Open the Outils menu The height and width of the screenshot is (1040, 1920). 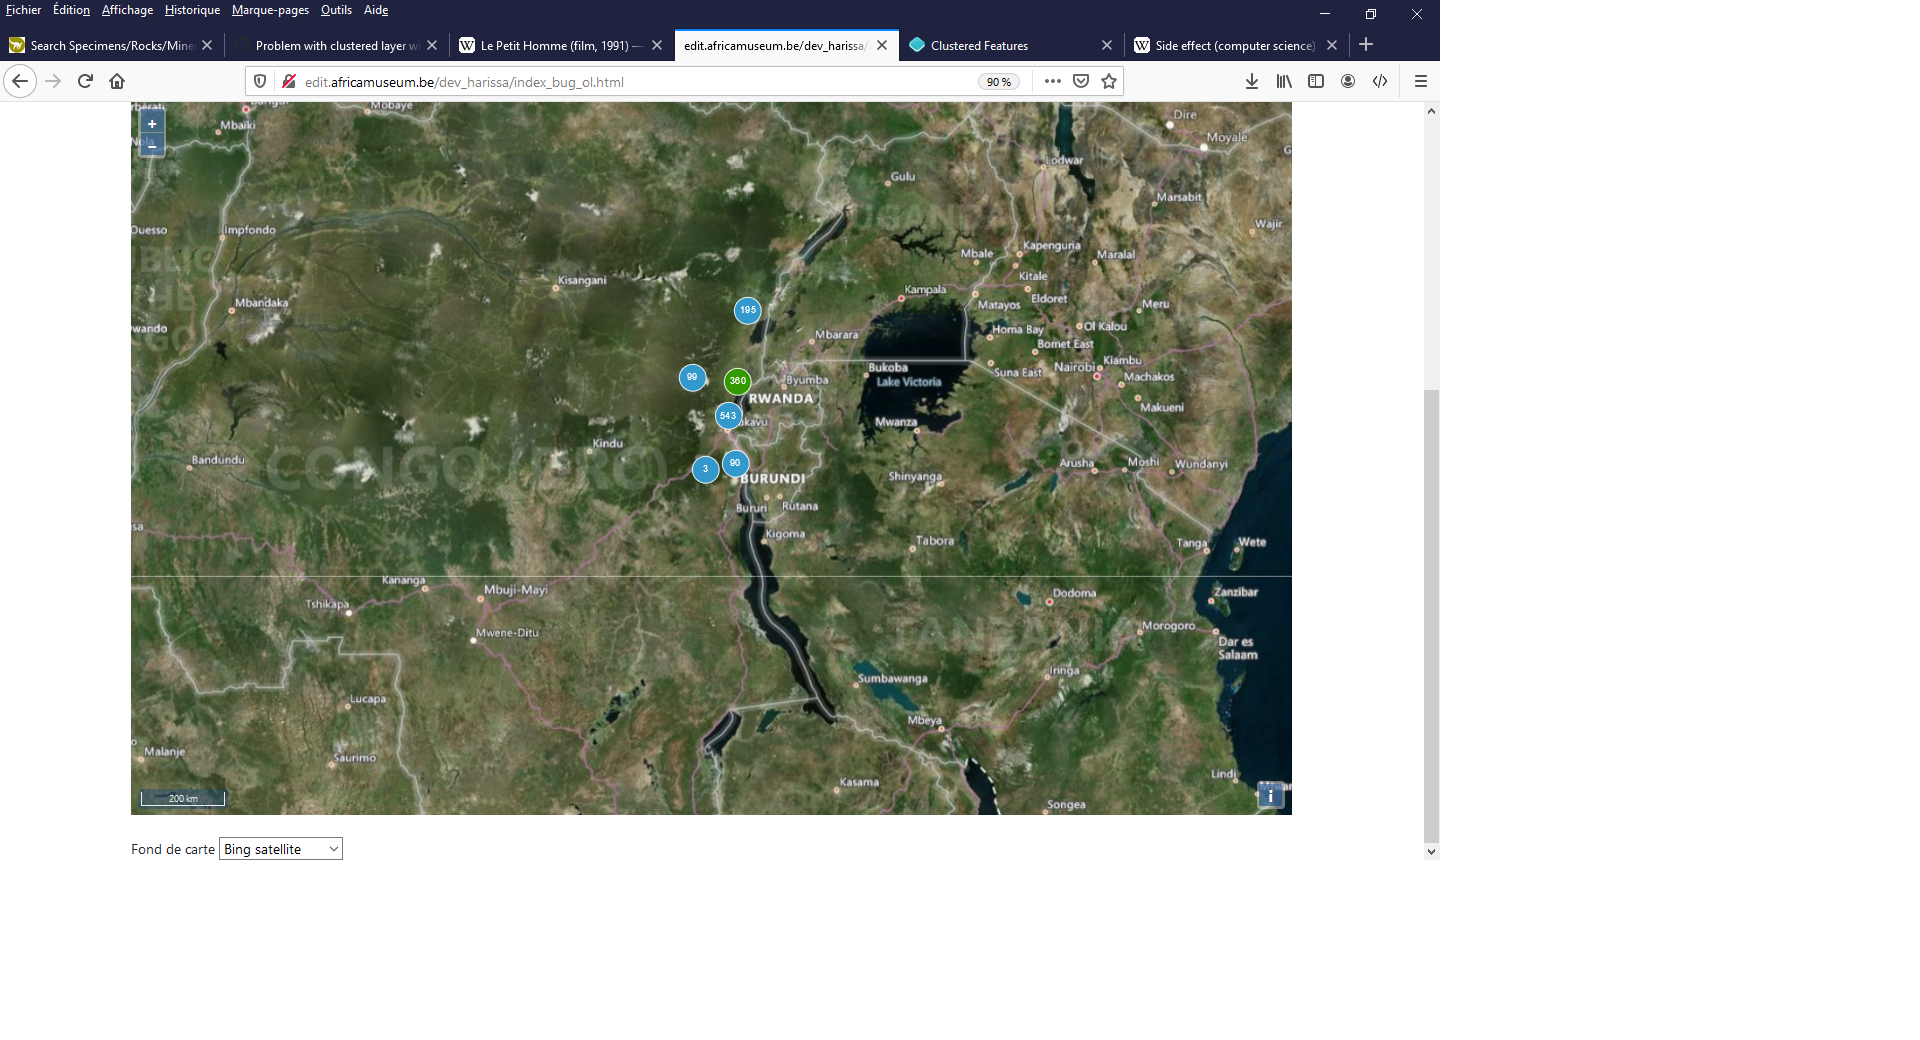pyautogui.click(x=336, y=10)
